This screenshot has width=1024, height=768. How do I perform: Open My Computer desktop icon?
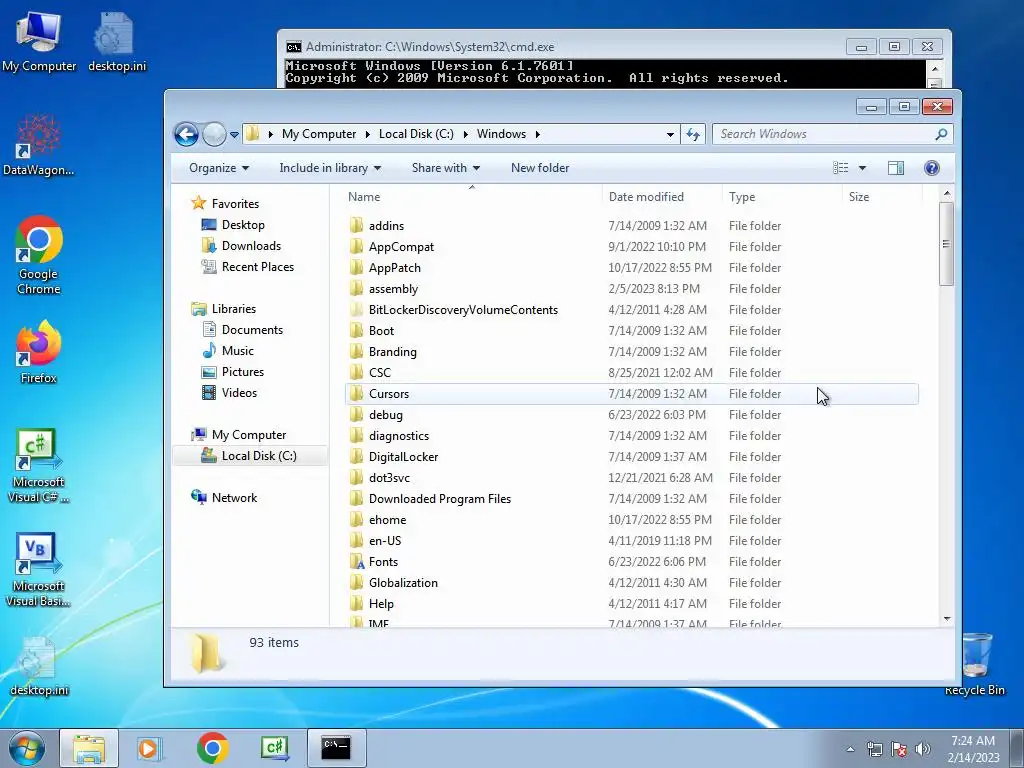click(39, 41)
